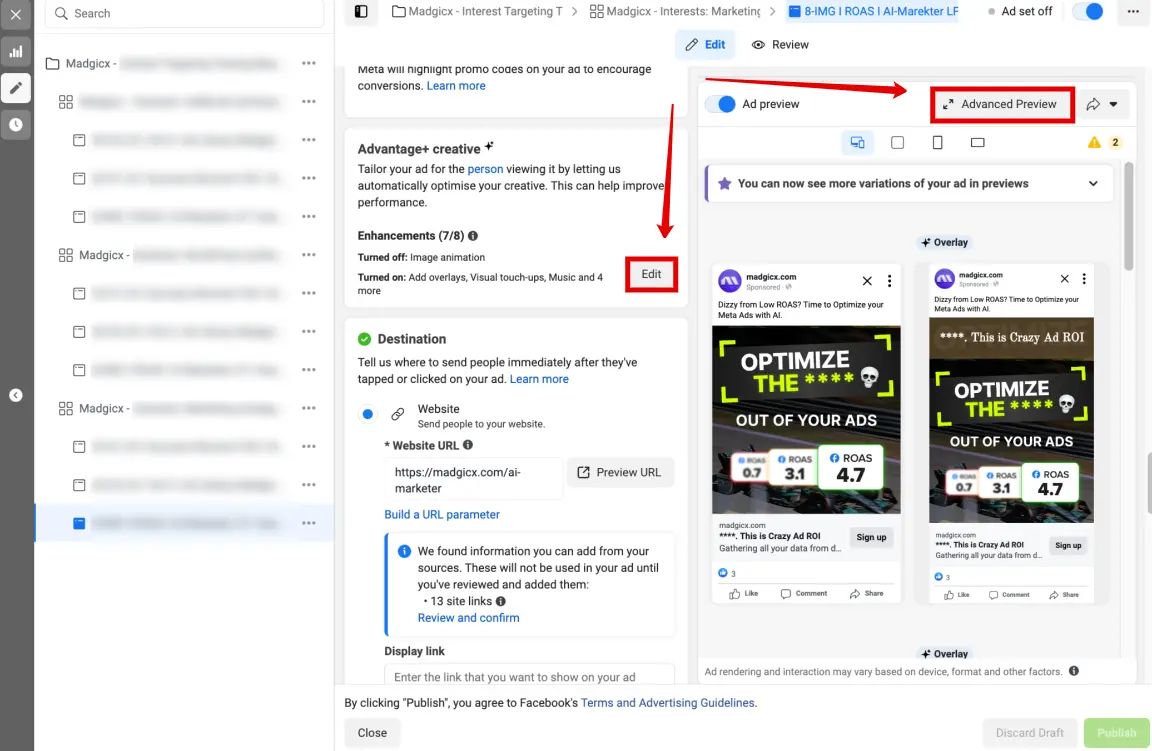This screenshot has height=751, width=1152.
Task: Show info icon next to 13 site links
Action: (x=501, y=601)
